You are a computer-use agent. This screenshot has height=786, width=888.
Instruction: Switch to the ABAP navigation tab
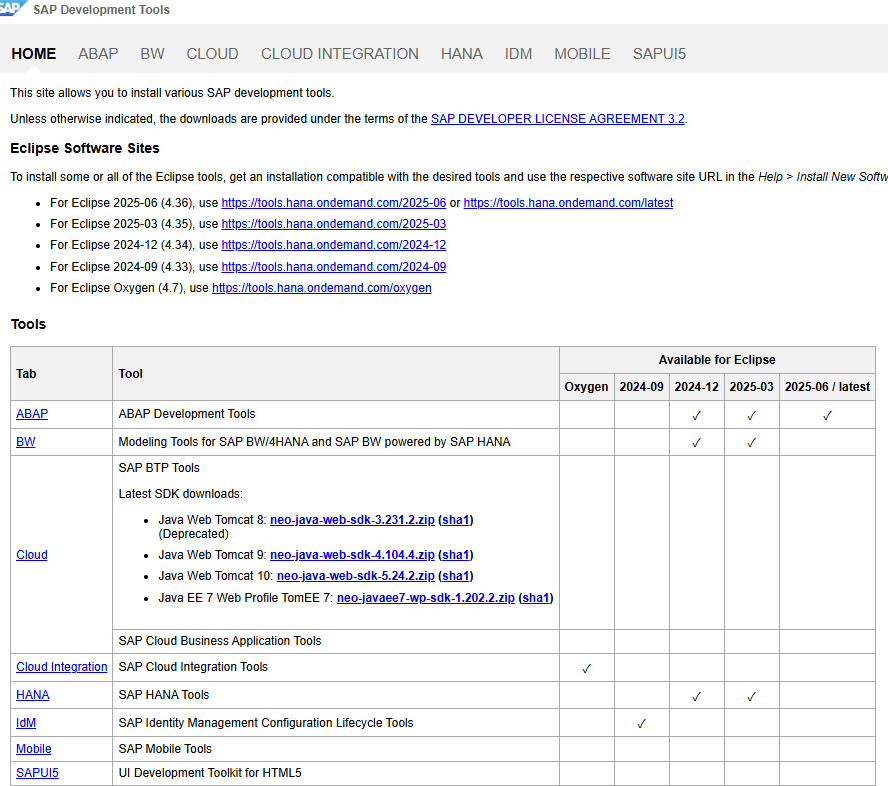(x=98, y=54)
